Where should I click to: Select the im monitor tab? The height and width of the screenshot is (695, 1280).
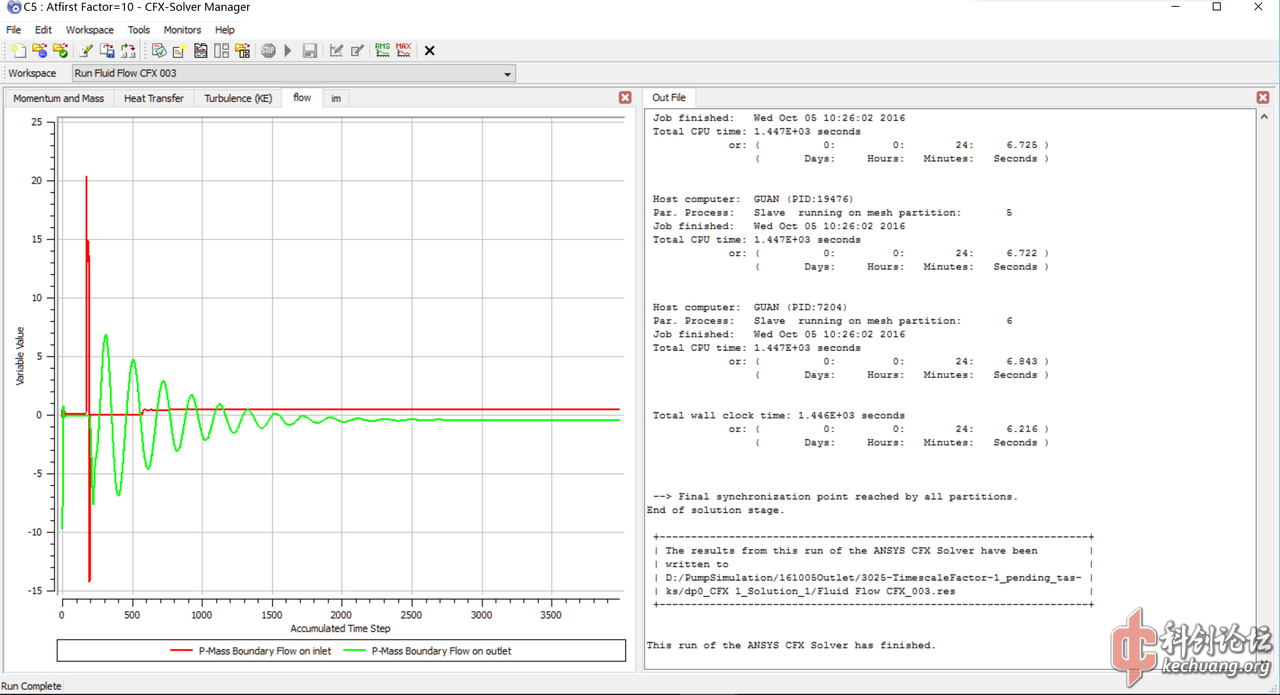[x=337, y=98]
